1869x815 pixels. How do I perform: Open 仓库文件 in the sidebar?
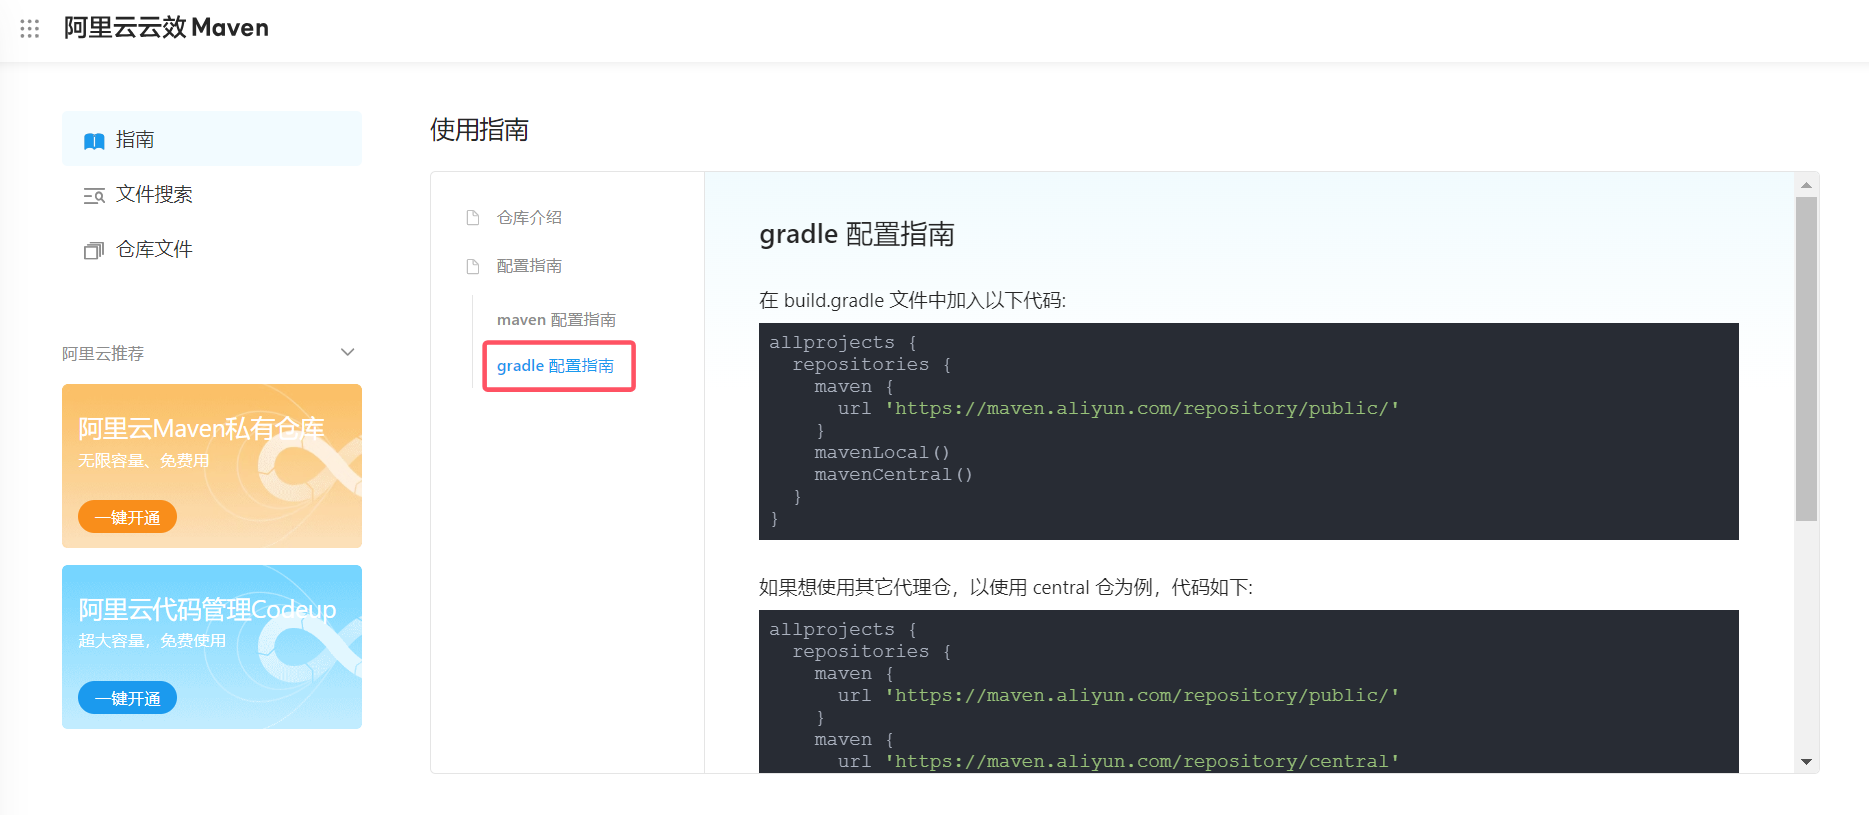[x=154, y=249]
